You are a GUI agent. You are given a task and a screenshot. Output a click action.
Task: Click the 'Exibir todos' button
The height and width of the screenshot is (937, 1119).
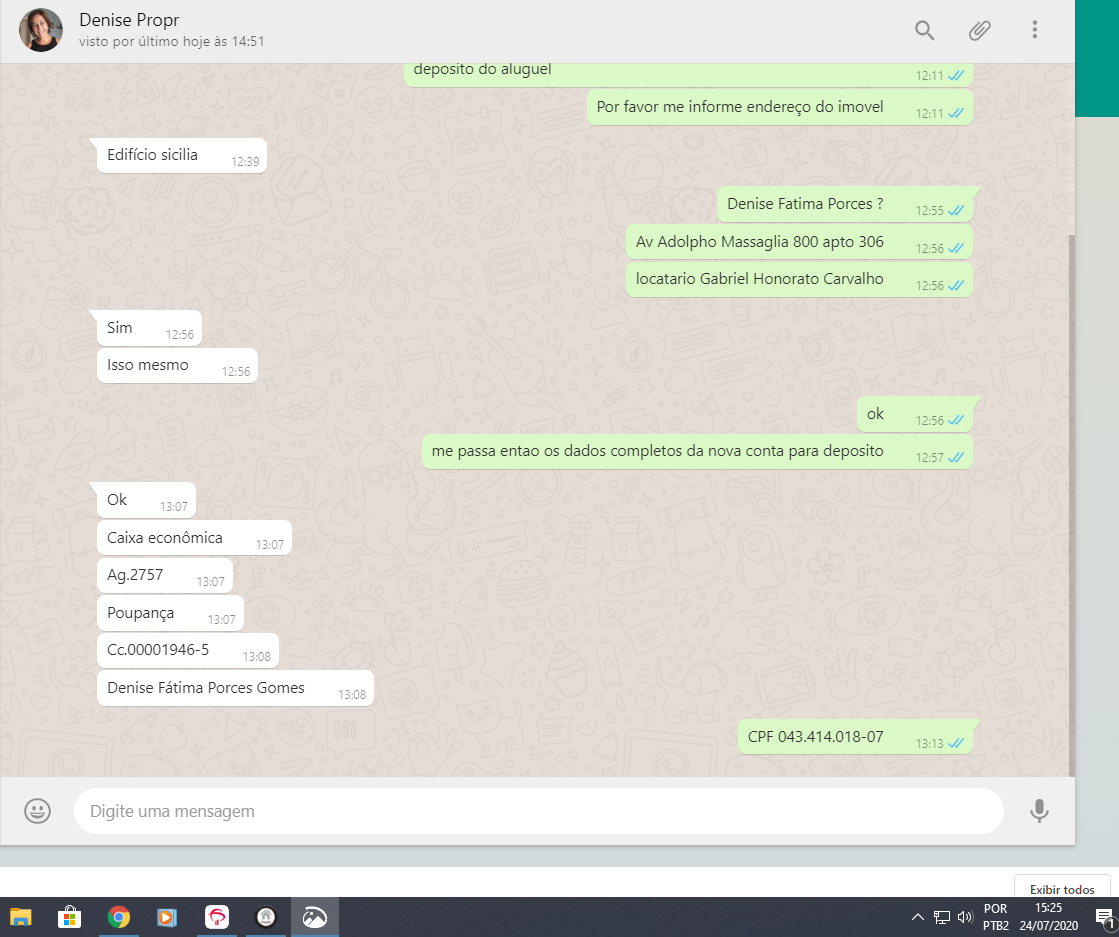point(1062,889)
